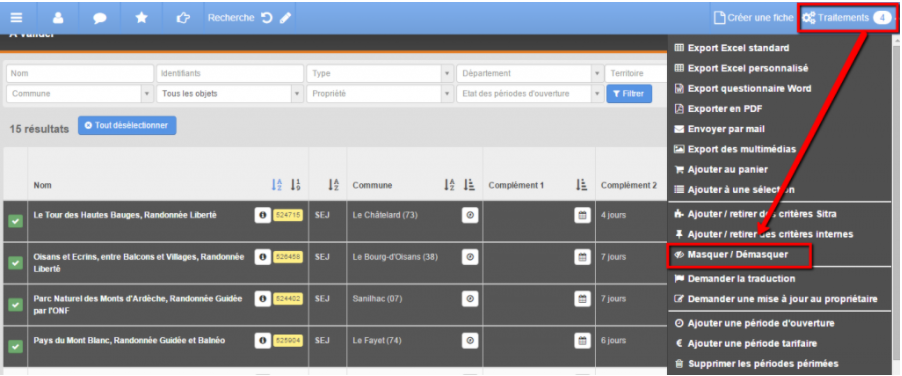
Task: Open info for Le Tour des Hautes Bauges
Action: (x=263, y=215)
